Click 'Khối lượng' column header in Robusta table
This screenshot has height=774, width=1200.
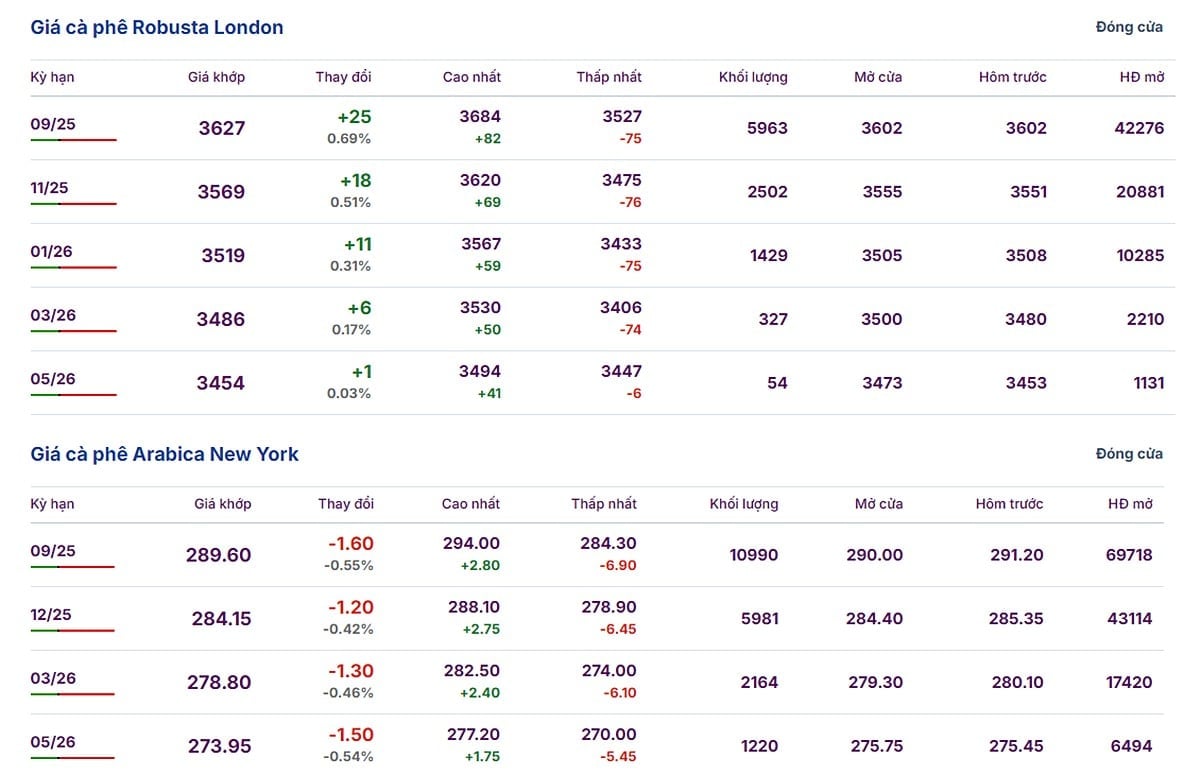[753, 77]
